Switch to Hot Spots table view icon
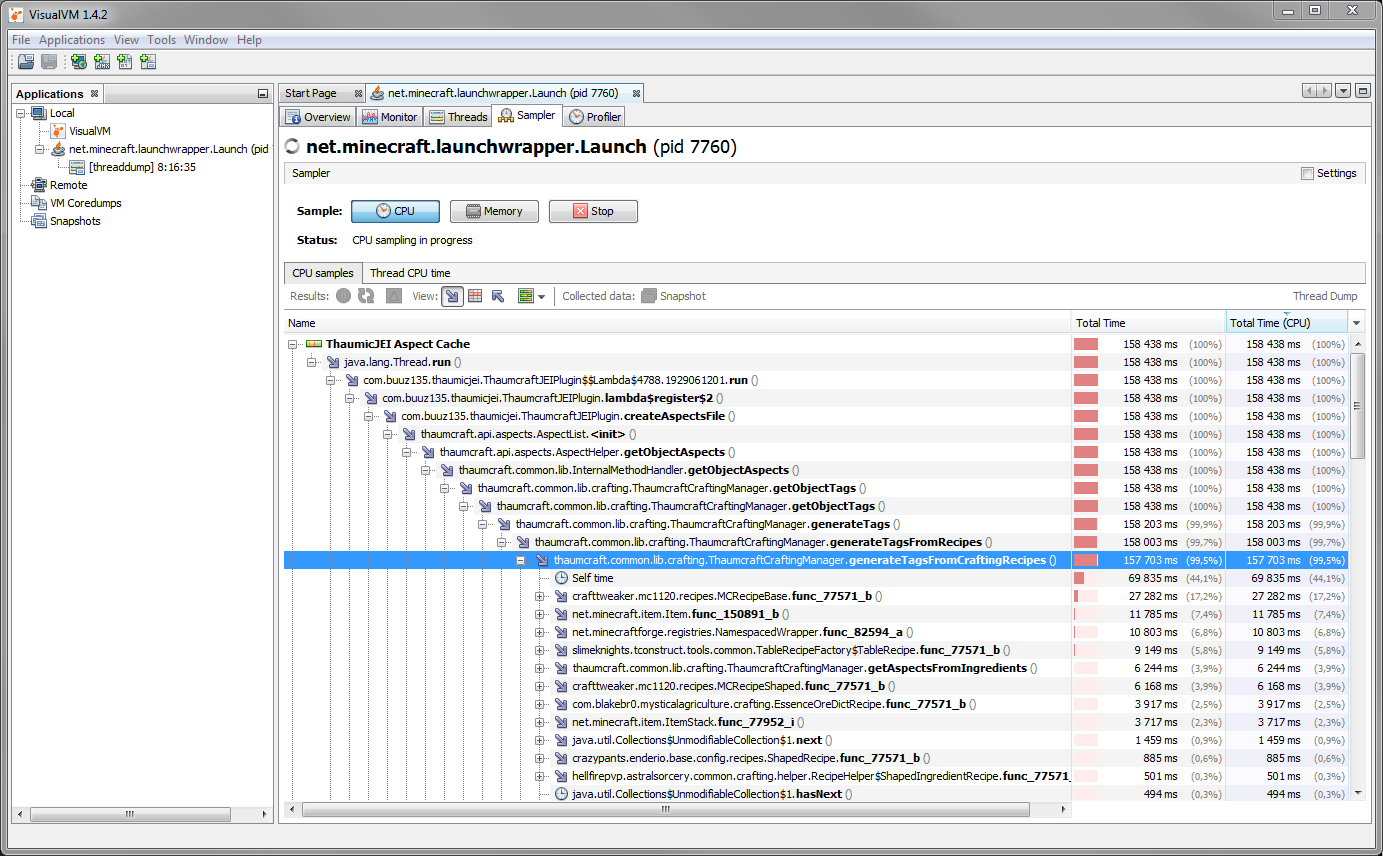 pos(475,296)
